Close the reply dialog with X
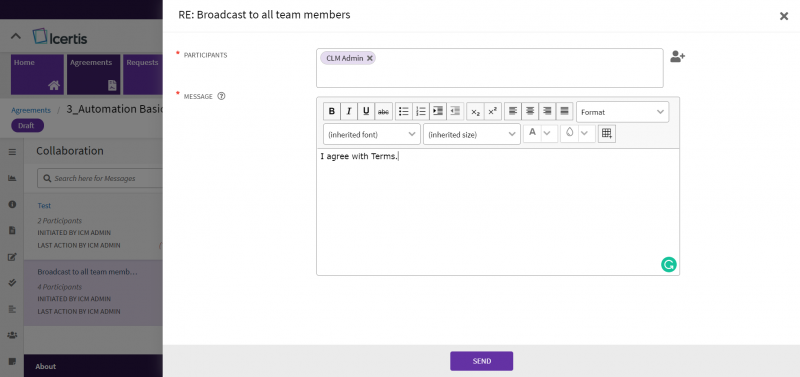The height and width of the screenshot is (377, 800). 784,16
